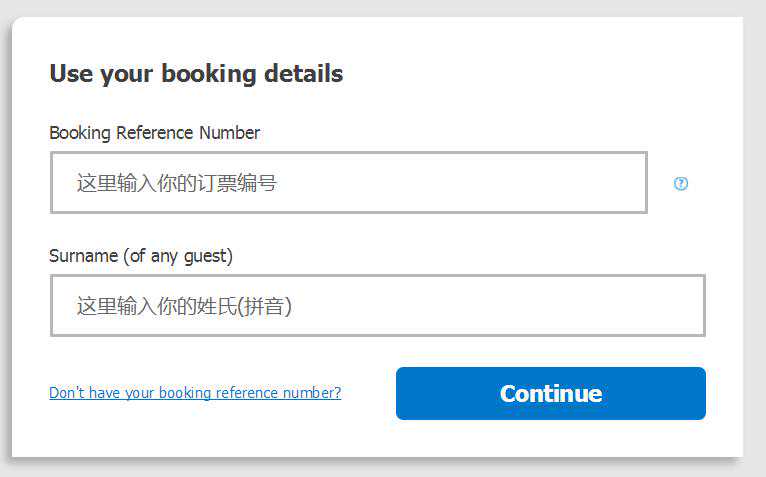The width and height of the screenshot is (766, 477).
Task: Submit booking details with the blue Continue button
Action: [550, 393]
